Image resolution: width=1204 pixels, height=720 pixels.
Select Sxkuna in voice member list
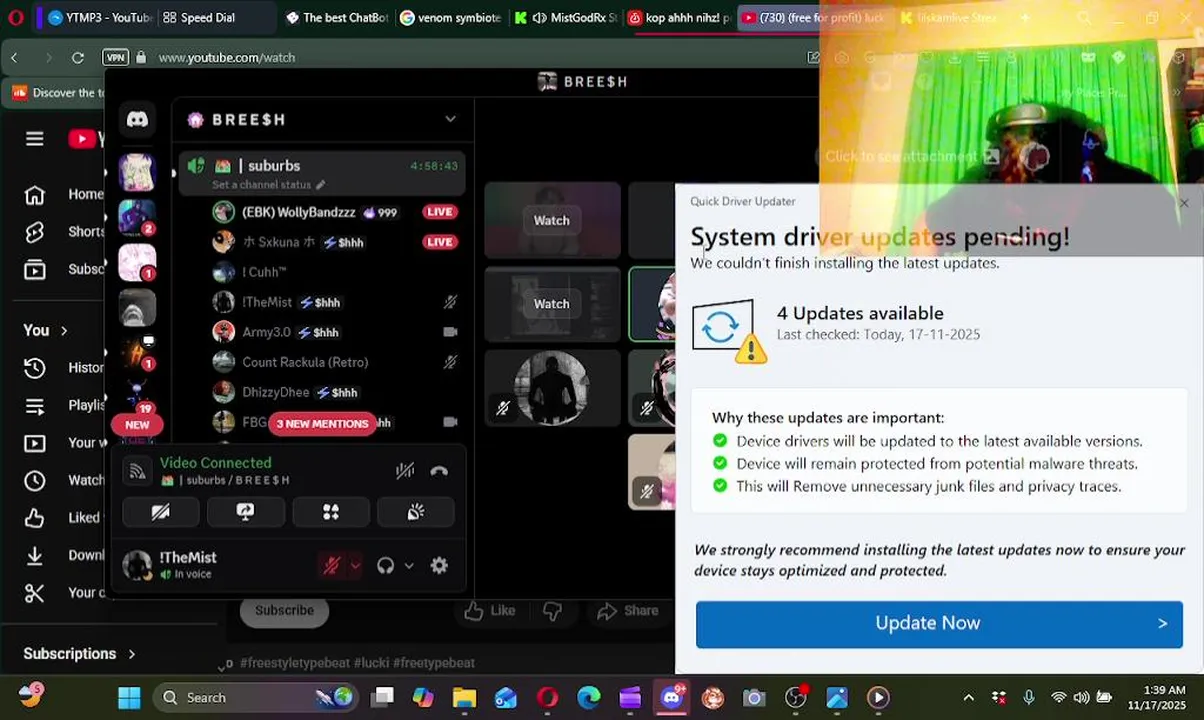333,242
